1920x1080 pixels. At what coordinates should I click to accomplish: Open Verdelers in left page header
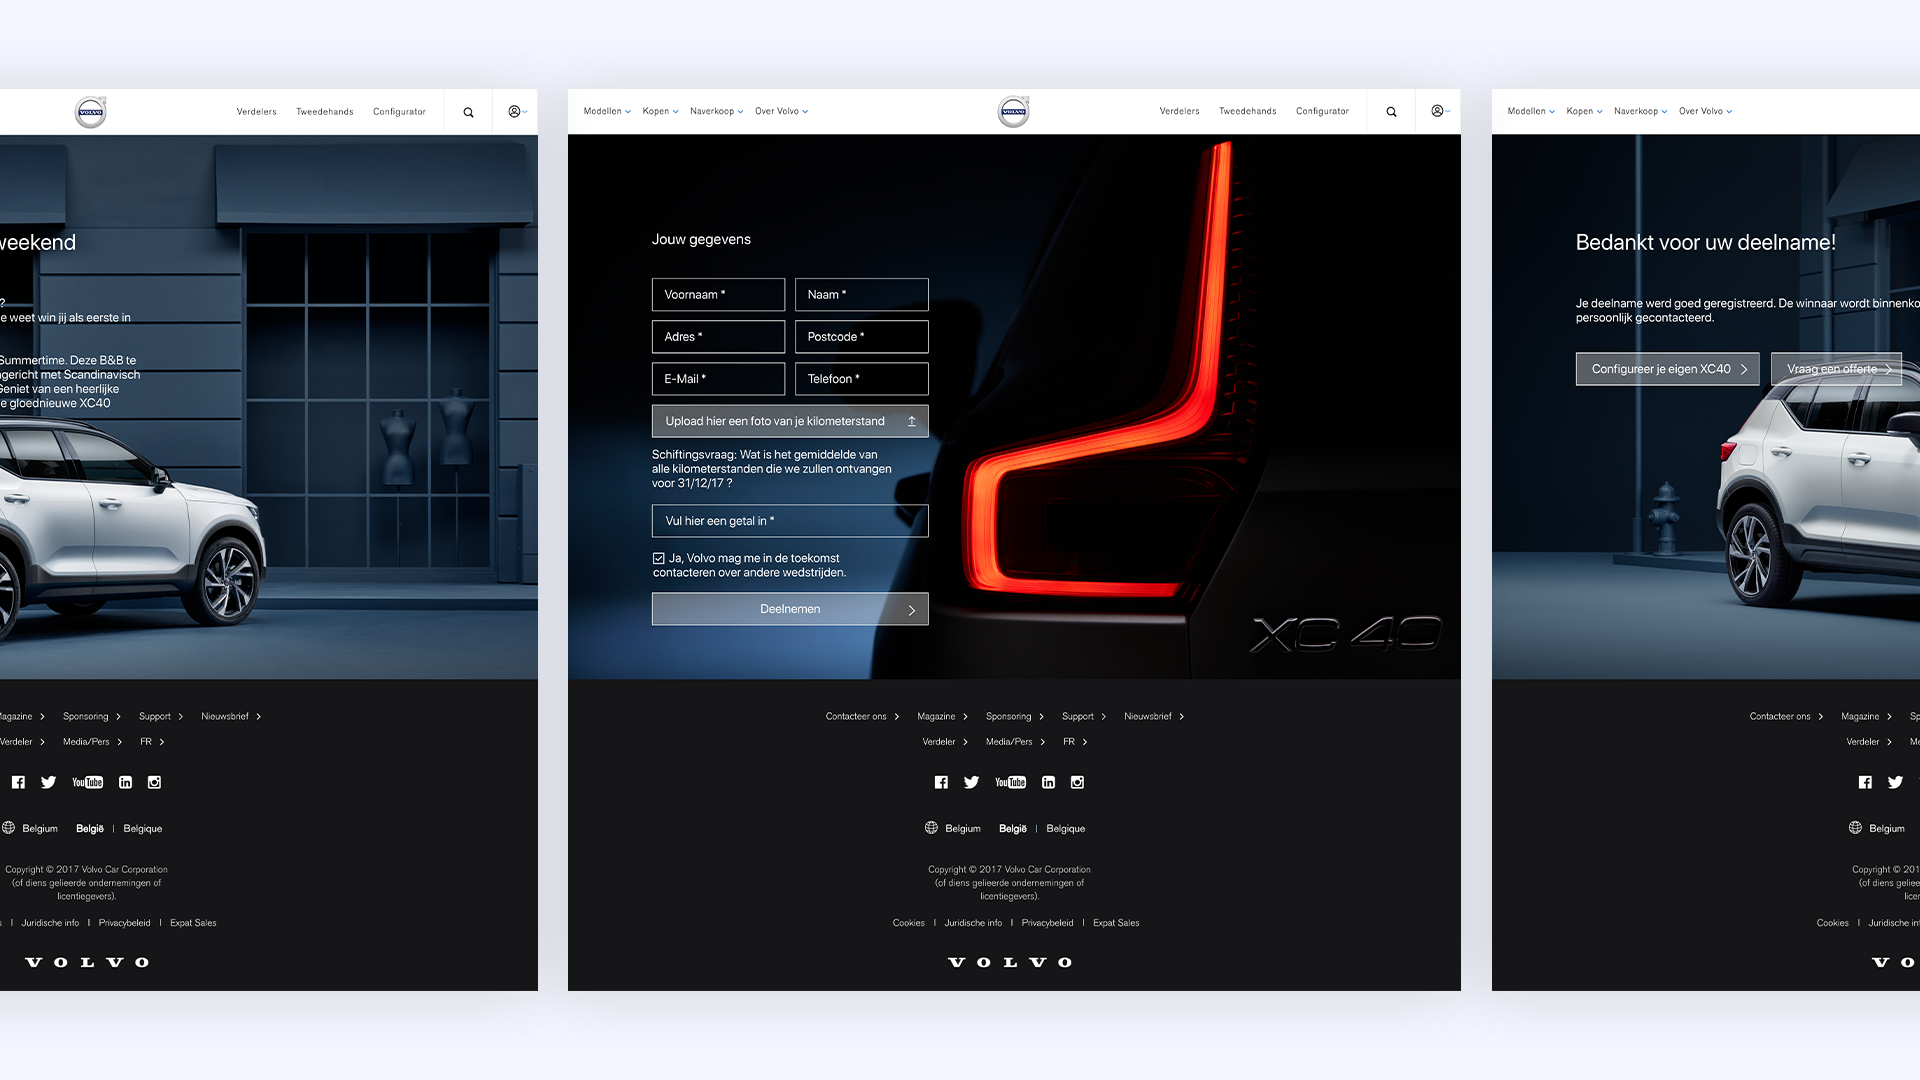pyautogui.click(x=256, y=111)
